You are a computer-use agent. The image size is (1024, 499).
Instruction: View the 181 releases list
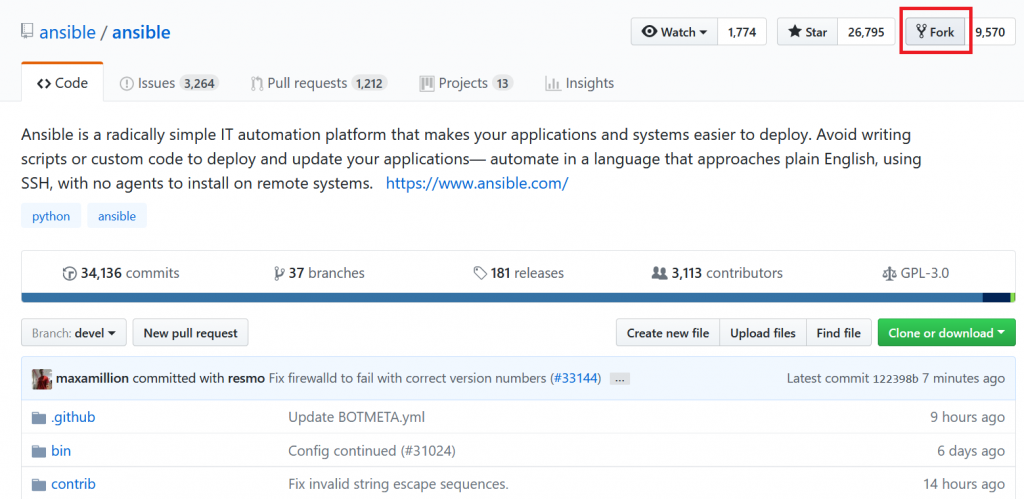point(519,273)
